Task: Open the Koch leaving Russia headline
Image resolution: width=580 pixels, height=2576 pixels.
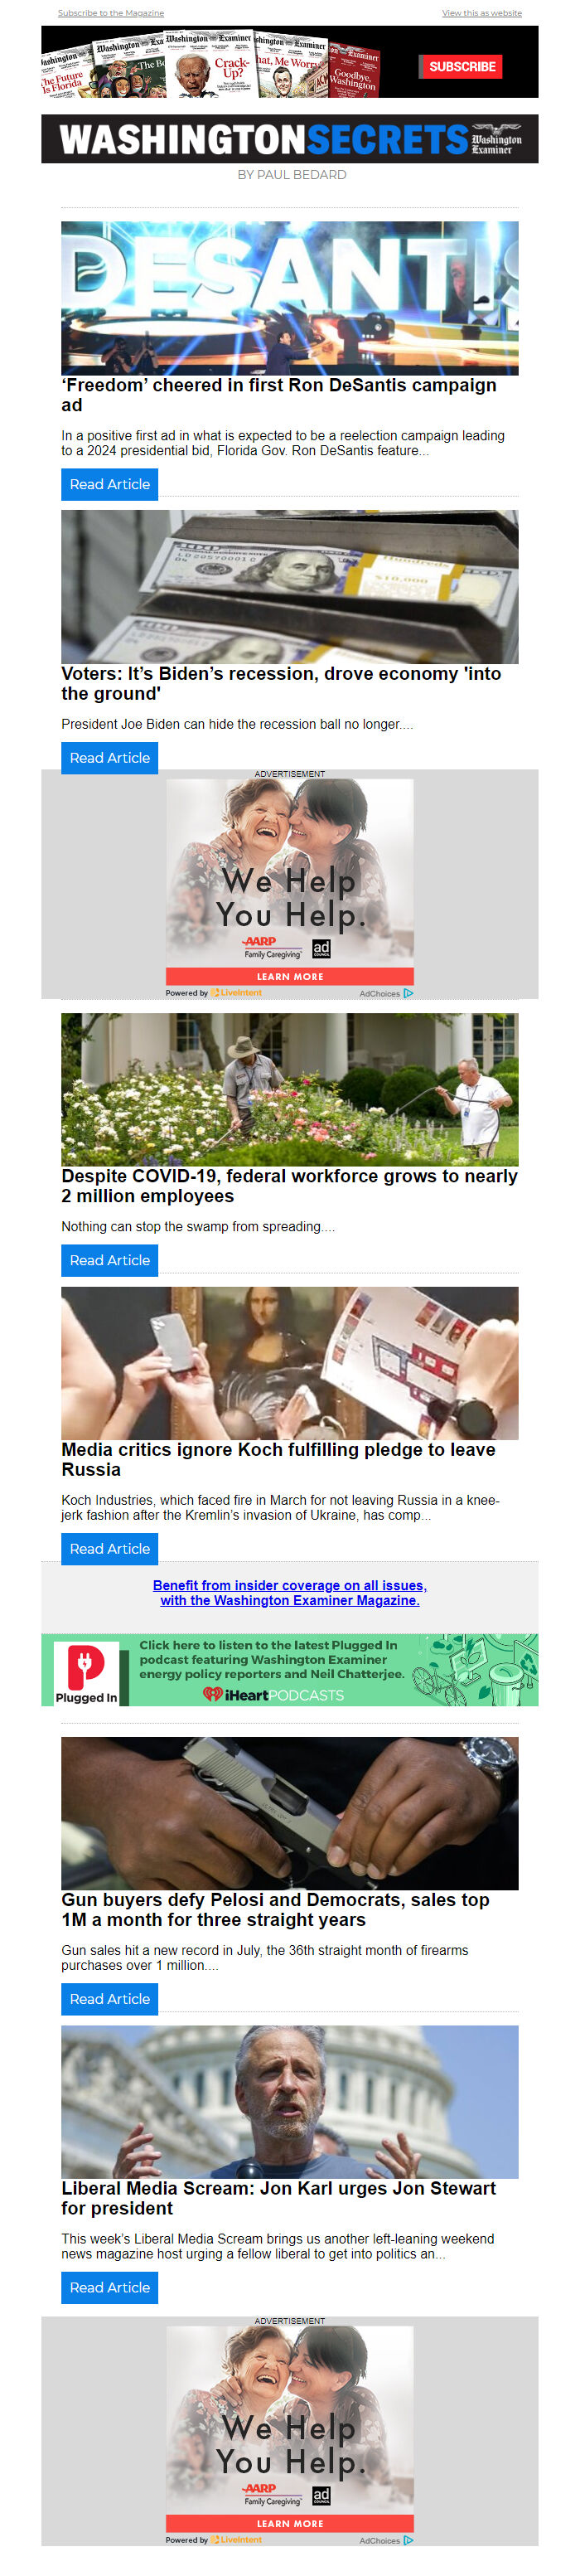Action: click(278, 1460)
